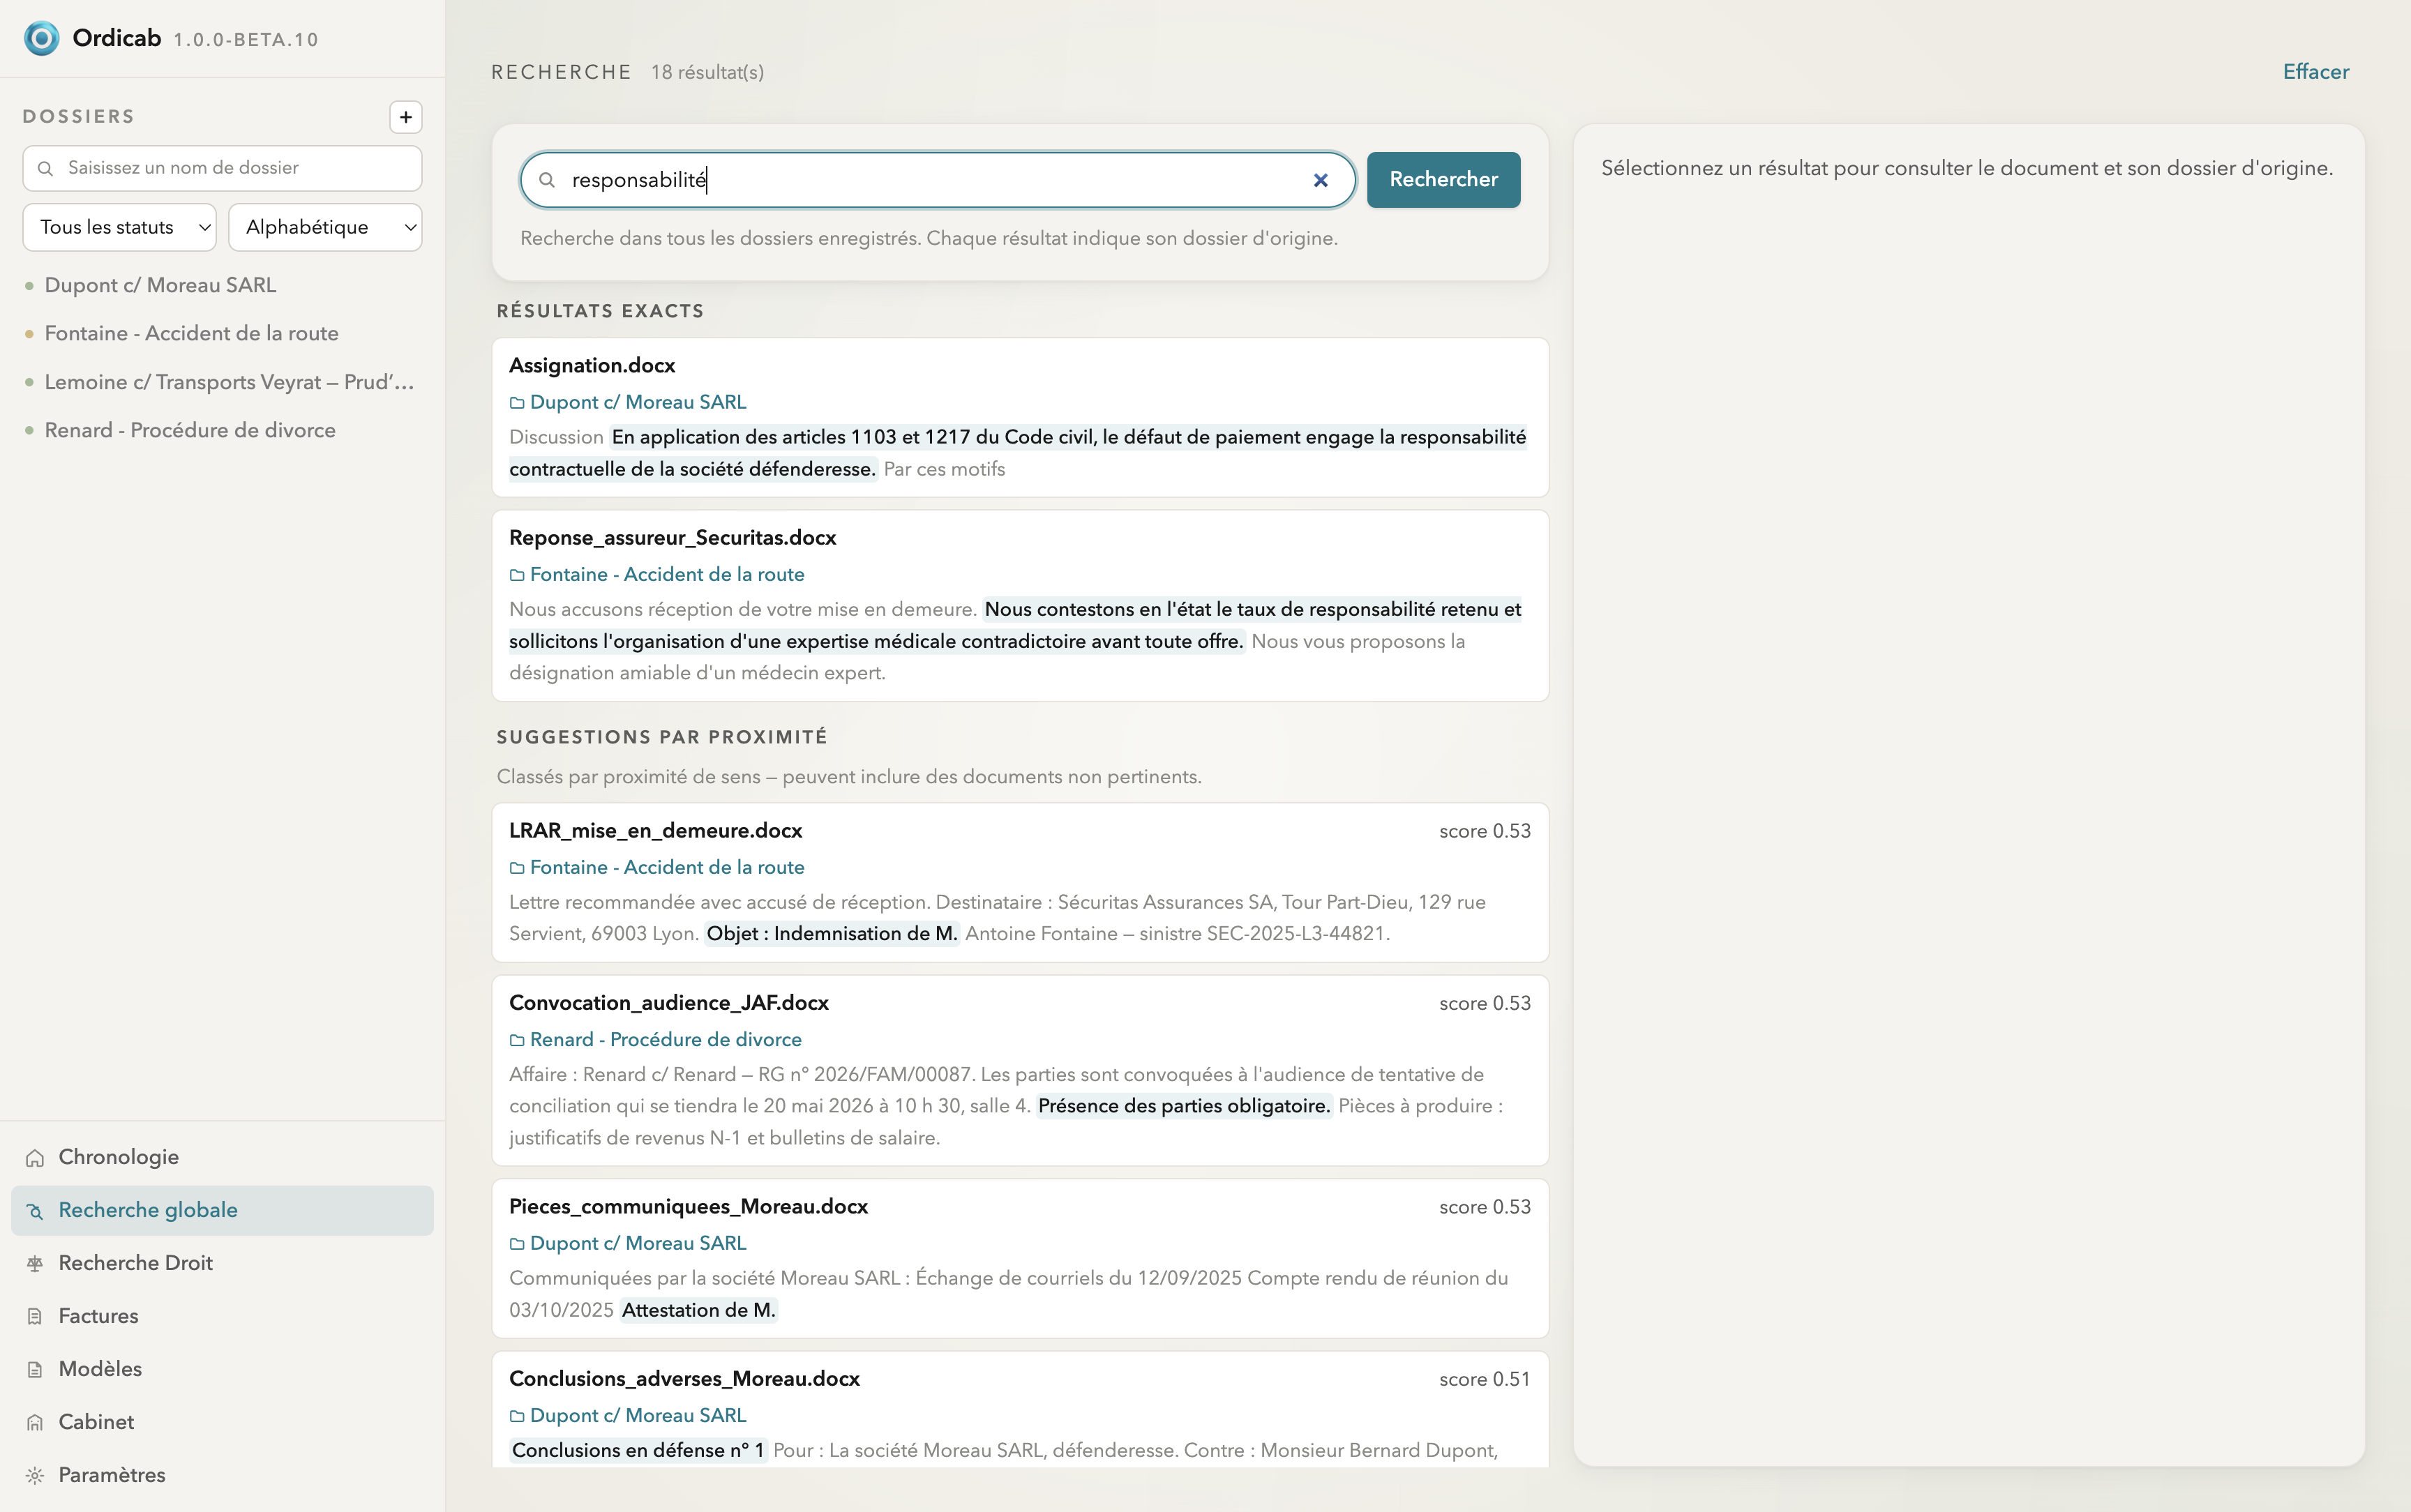This screenshot has height=1512, width=2411.
Task: Click the Modèles file icon
Action: pyautogui.click(x=35, y=1370)
